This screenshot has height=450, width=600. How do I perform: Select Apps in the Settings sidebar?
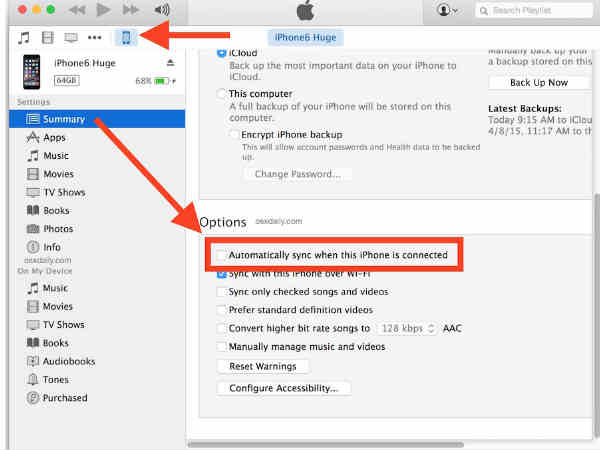click(x=54, y=137)
